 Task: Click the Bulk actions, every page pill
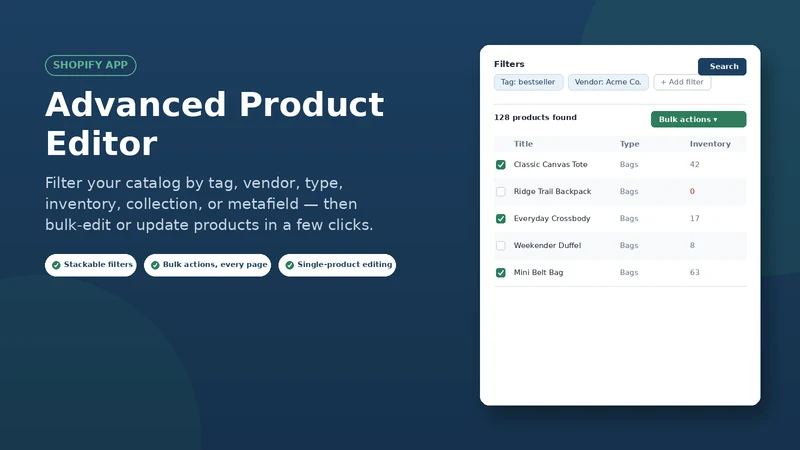207,265
